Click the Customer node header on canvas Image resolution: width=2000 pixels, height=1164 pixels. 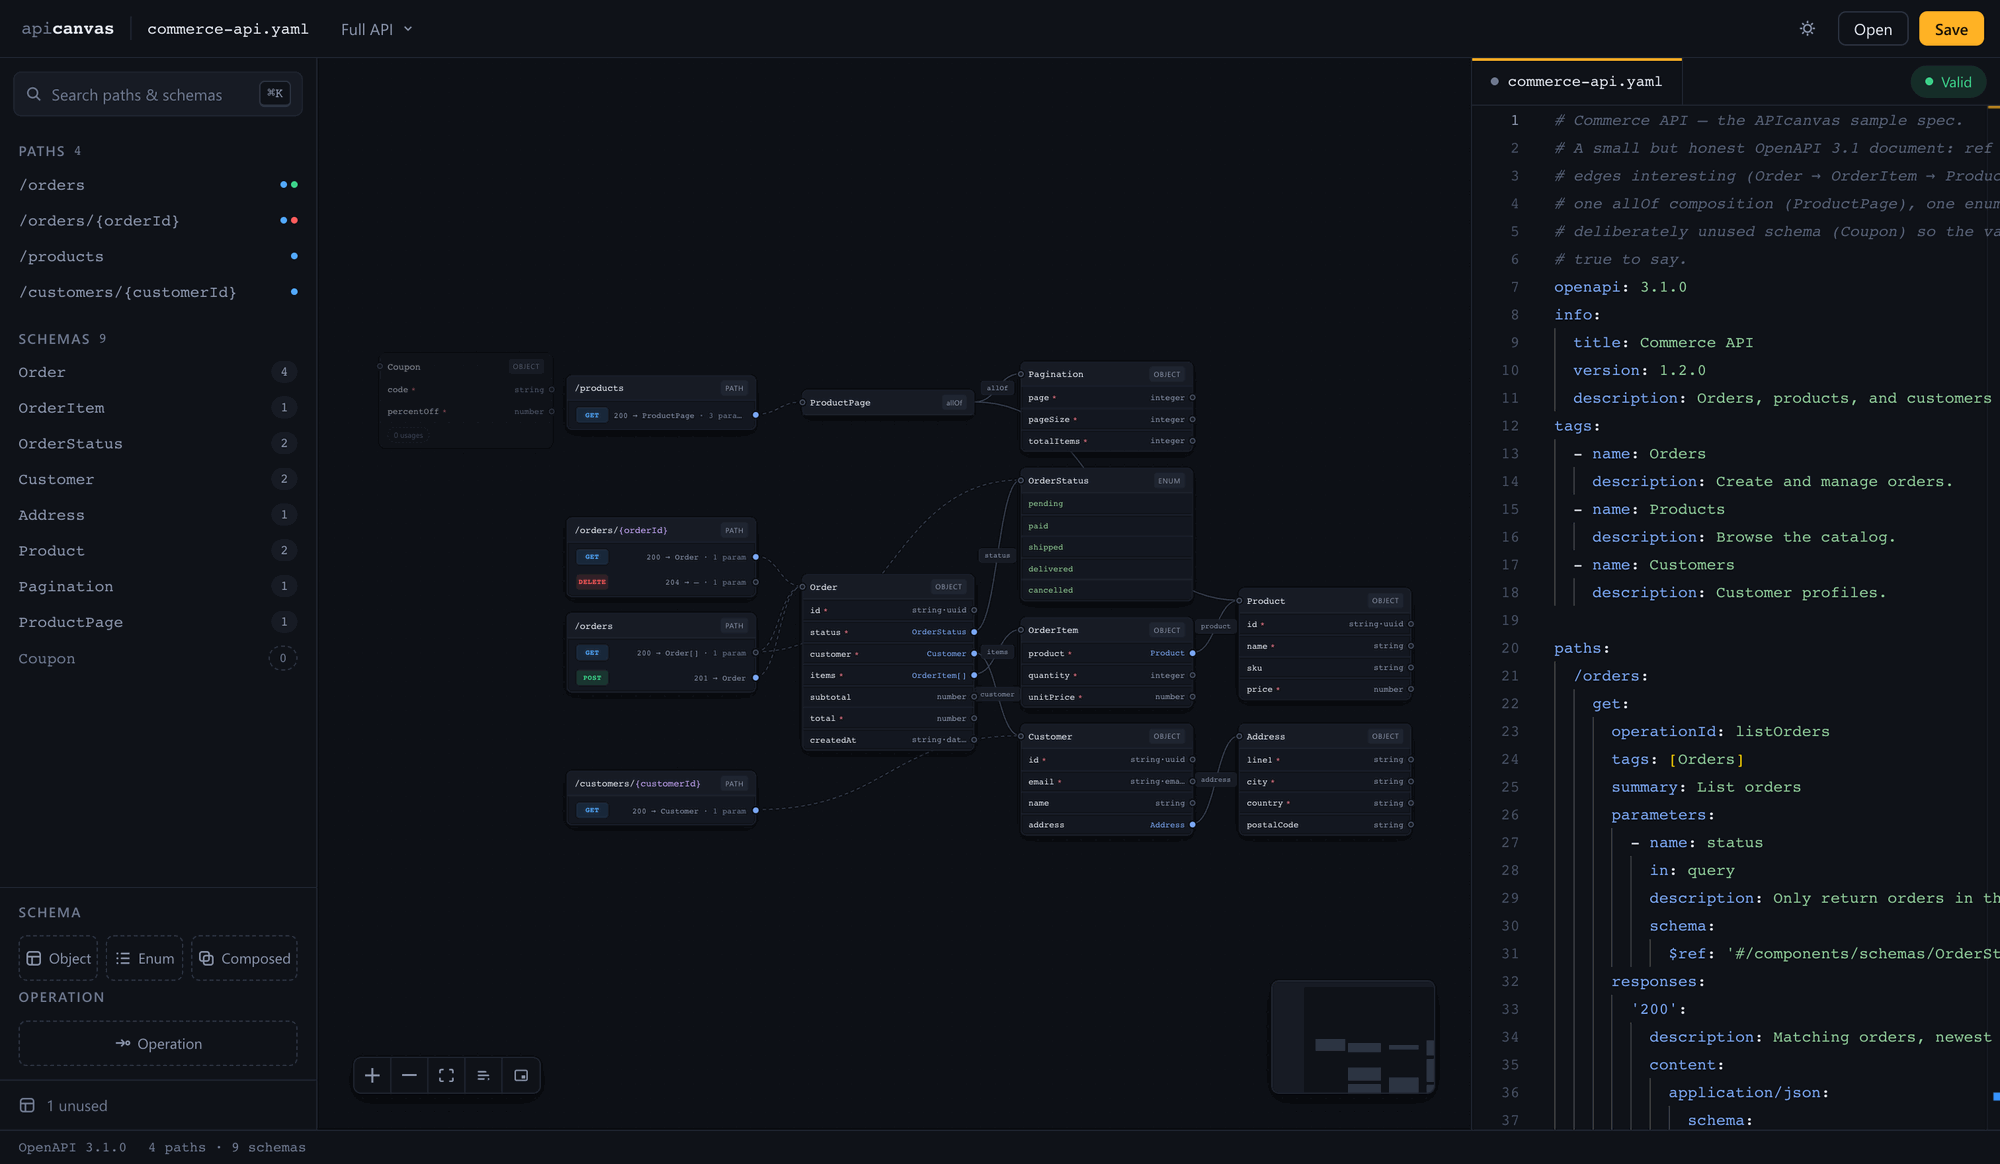pyautogui.click(x=1106, y=736)
